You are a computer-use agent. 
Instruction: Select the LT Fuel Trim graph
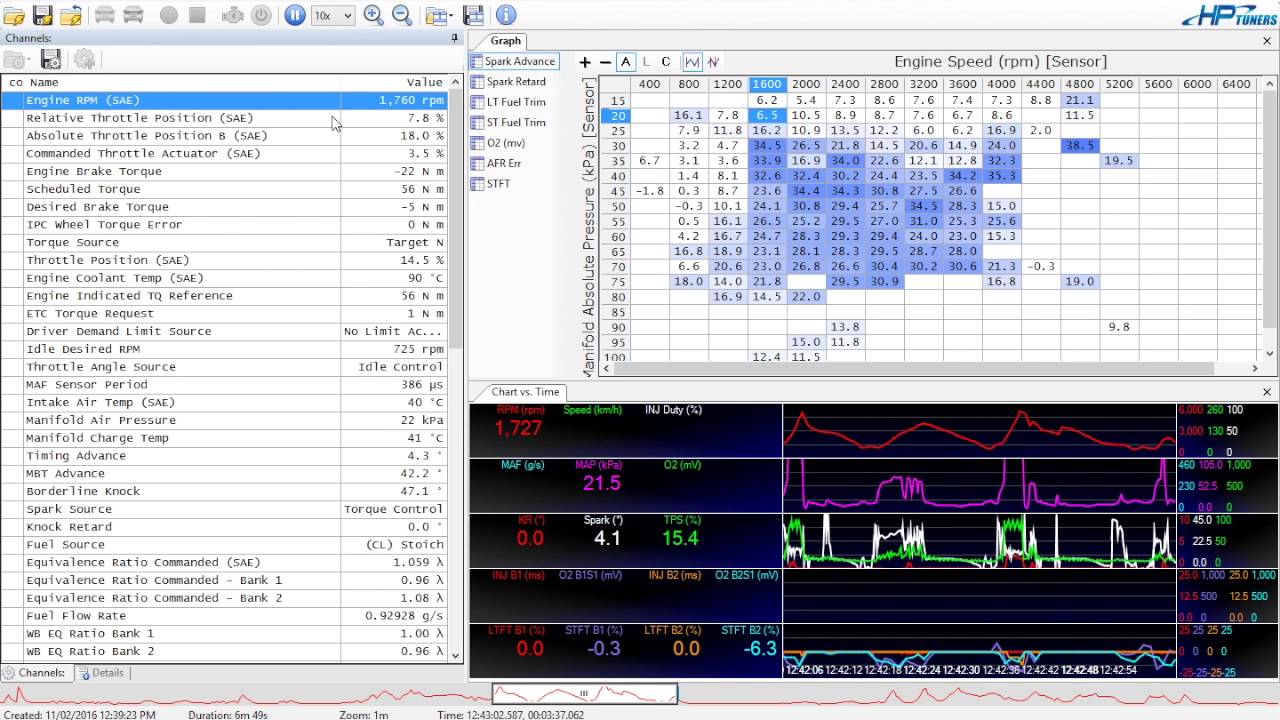click(x=508, y=102)
